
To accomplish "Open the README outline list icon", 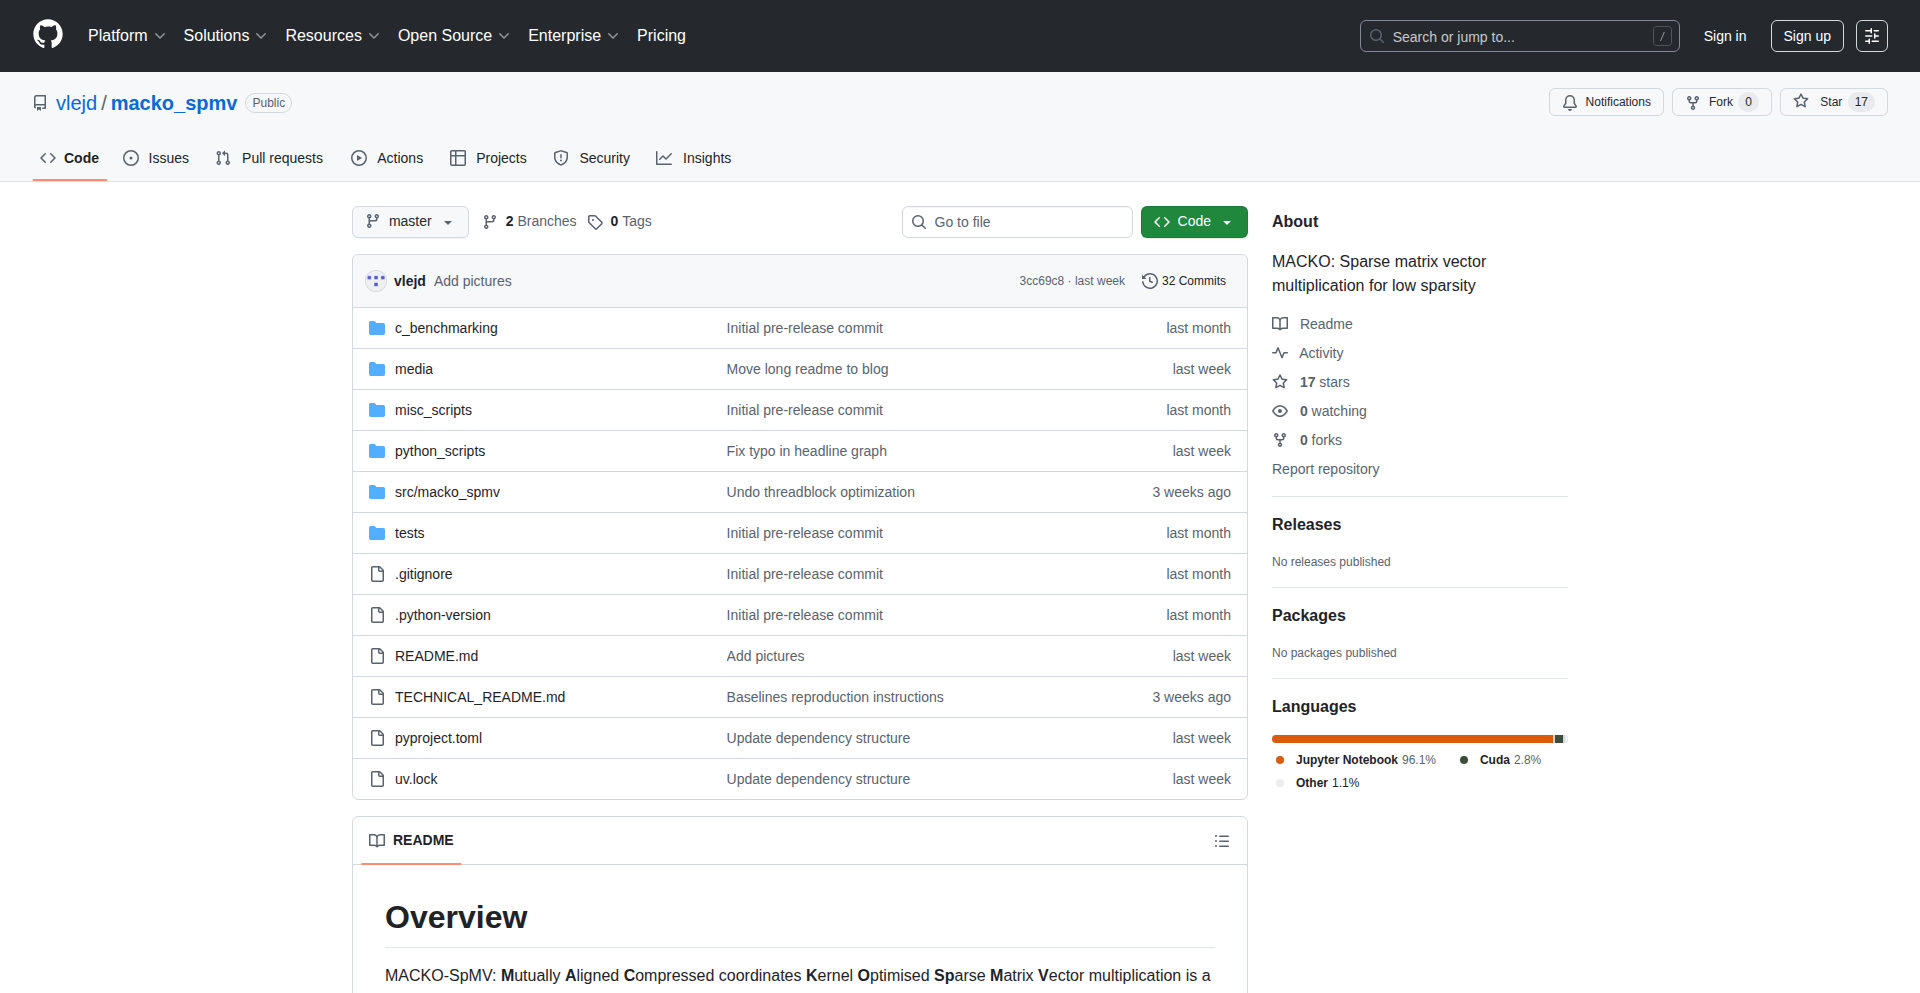I will click(x=1221, y=841).
